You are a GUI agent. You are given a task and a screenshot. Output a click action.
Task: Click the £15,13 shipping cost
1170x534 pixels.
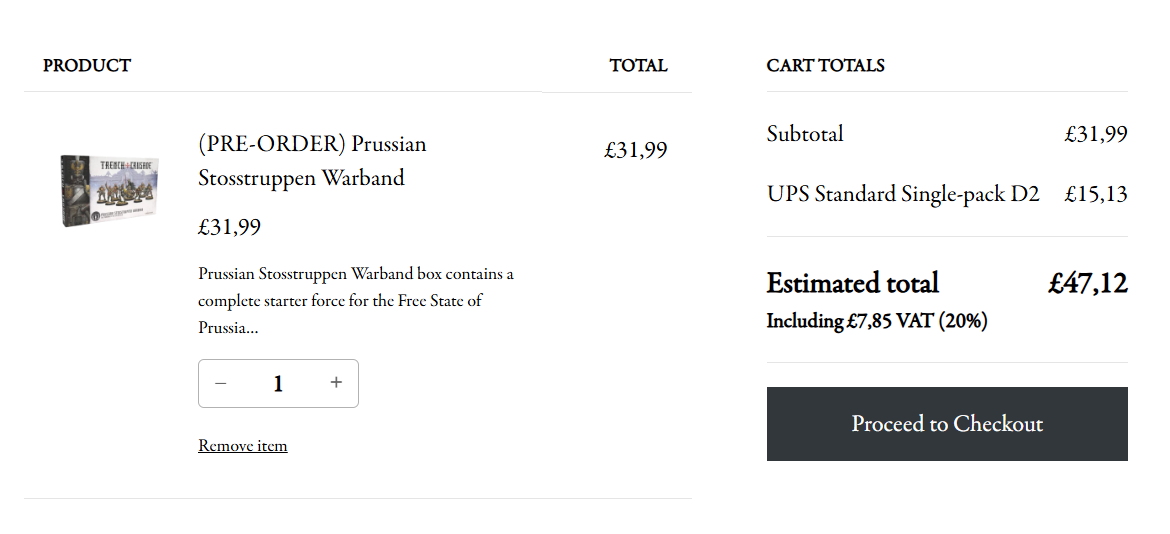1095,194
